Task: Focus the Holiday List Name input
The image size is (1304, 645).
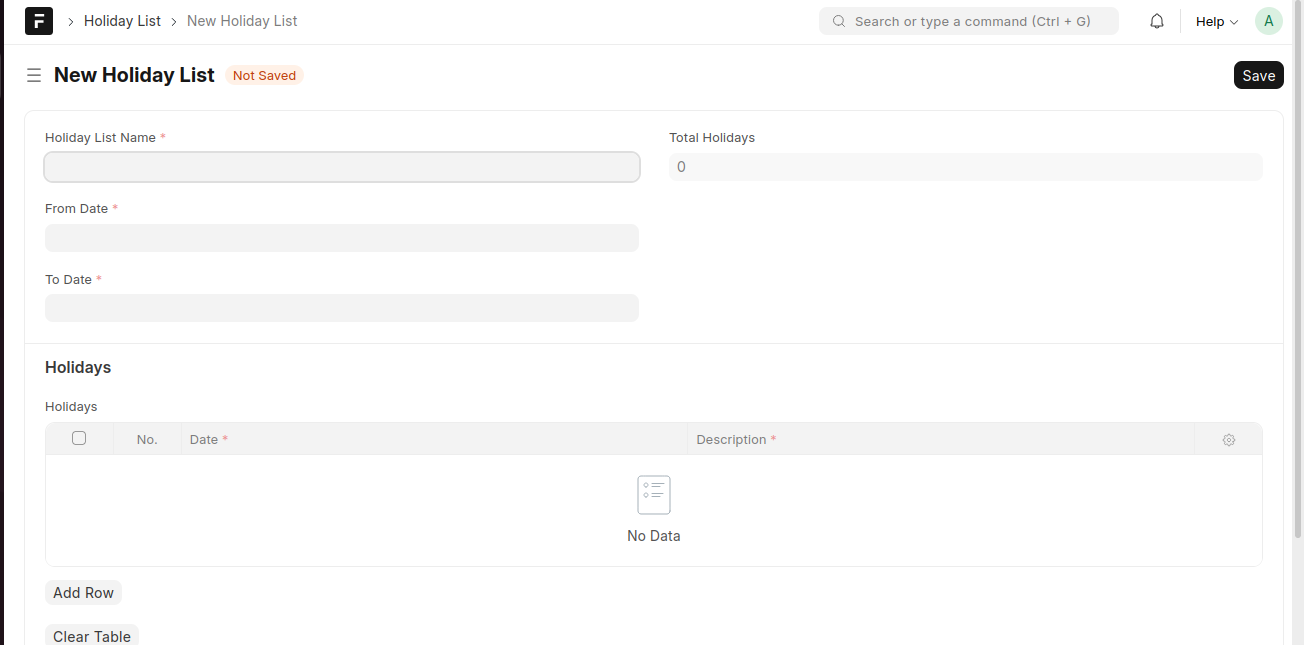Action: pos(341,167)
